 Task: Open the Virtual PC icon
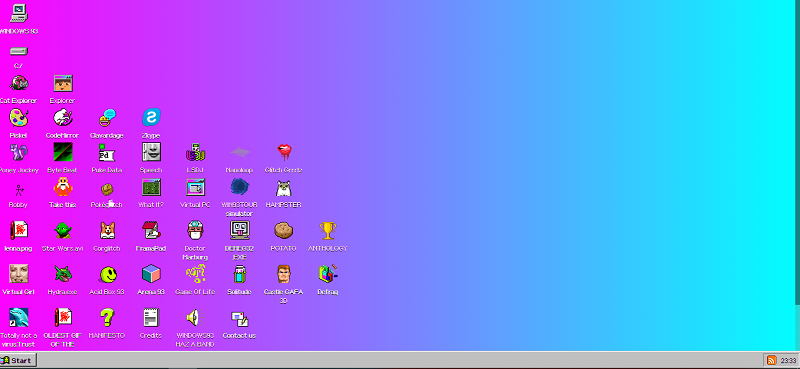[195, 187]
